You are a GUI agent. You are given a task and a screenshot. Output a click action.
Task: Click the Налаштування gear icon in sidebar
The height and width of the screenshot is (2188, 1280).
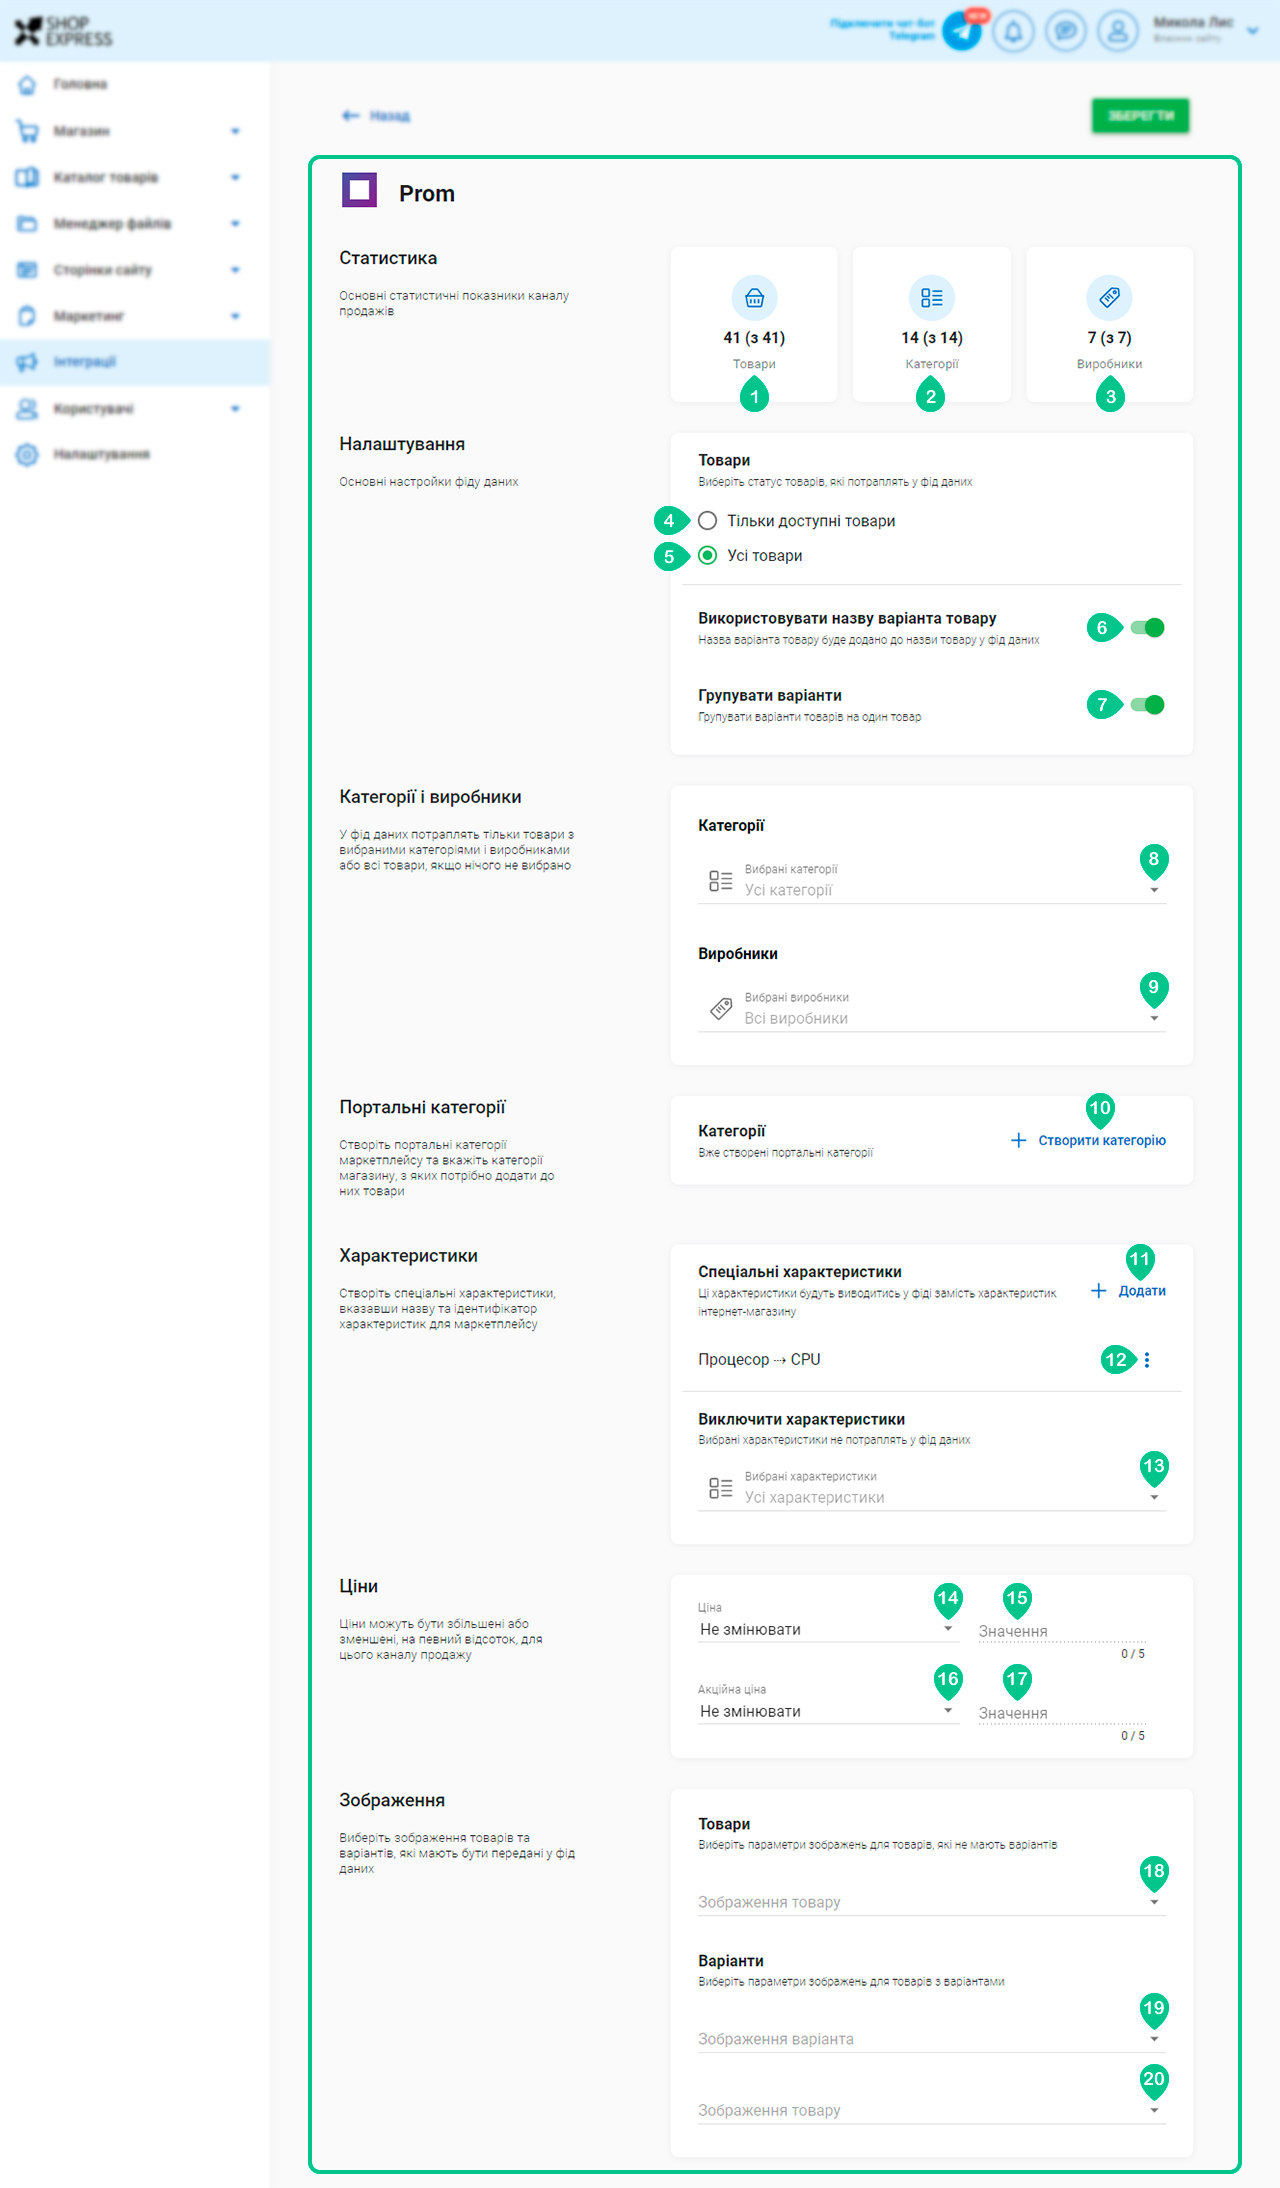click(x=27, y=454)
